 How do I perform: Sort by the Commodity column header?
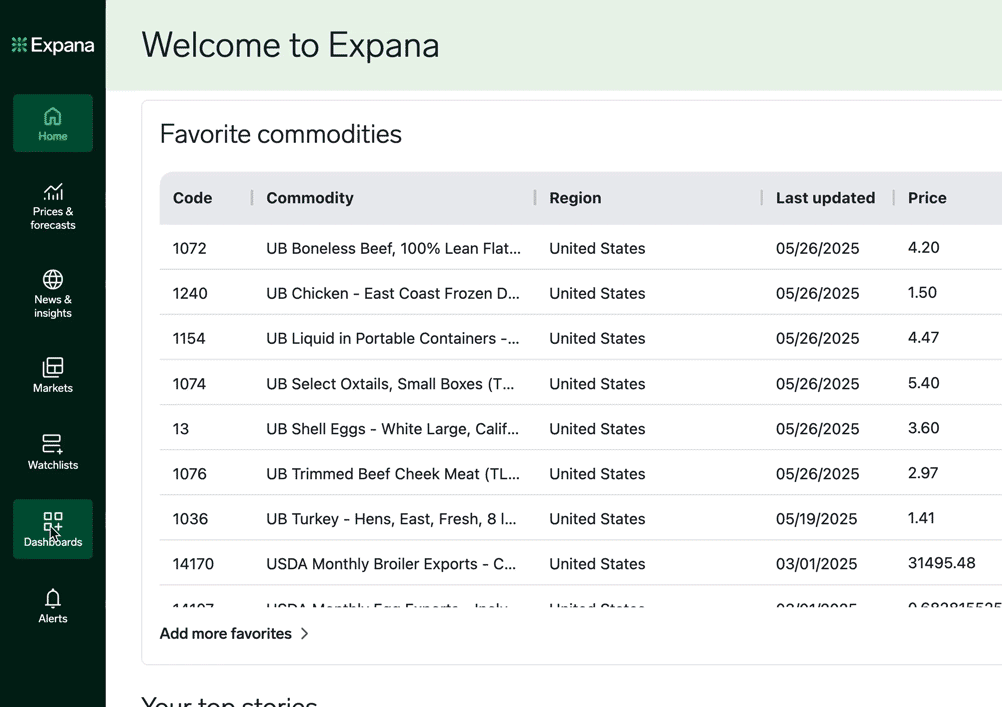(310, 198)
